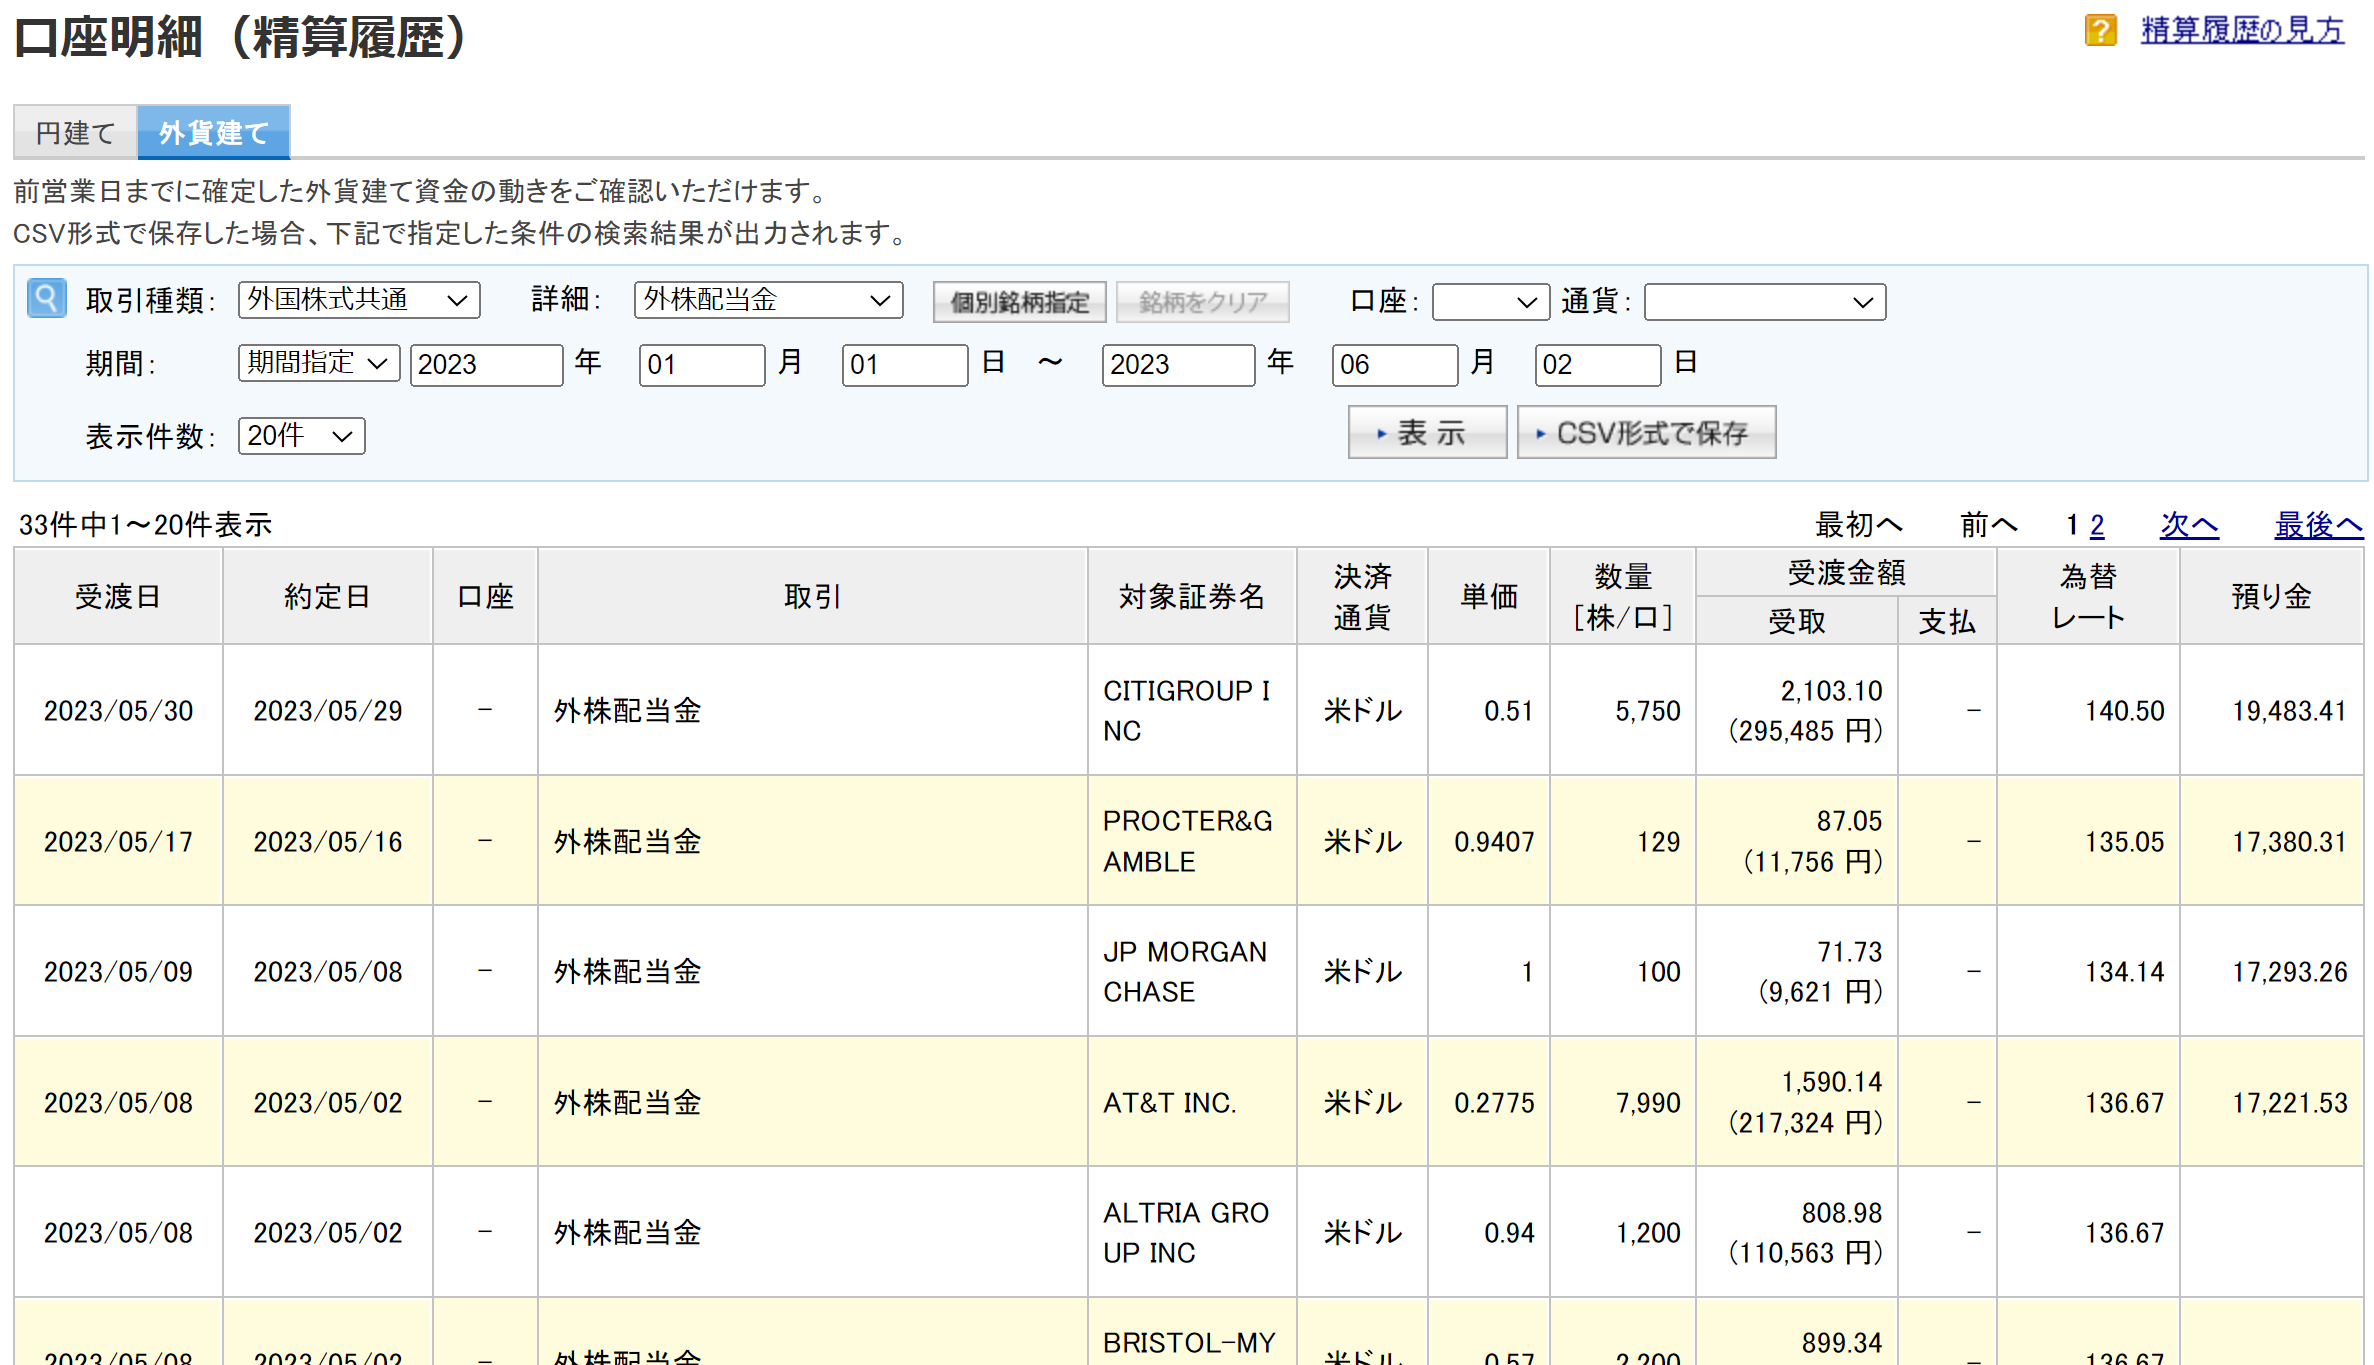Click the orange question mark help icon
Viewport: 2374px width, 1365px height.
point(2100,30)
